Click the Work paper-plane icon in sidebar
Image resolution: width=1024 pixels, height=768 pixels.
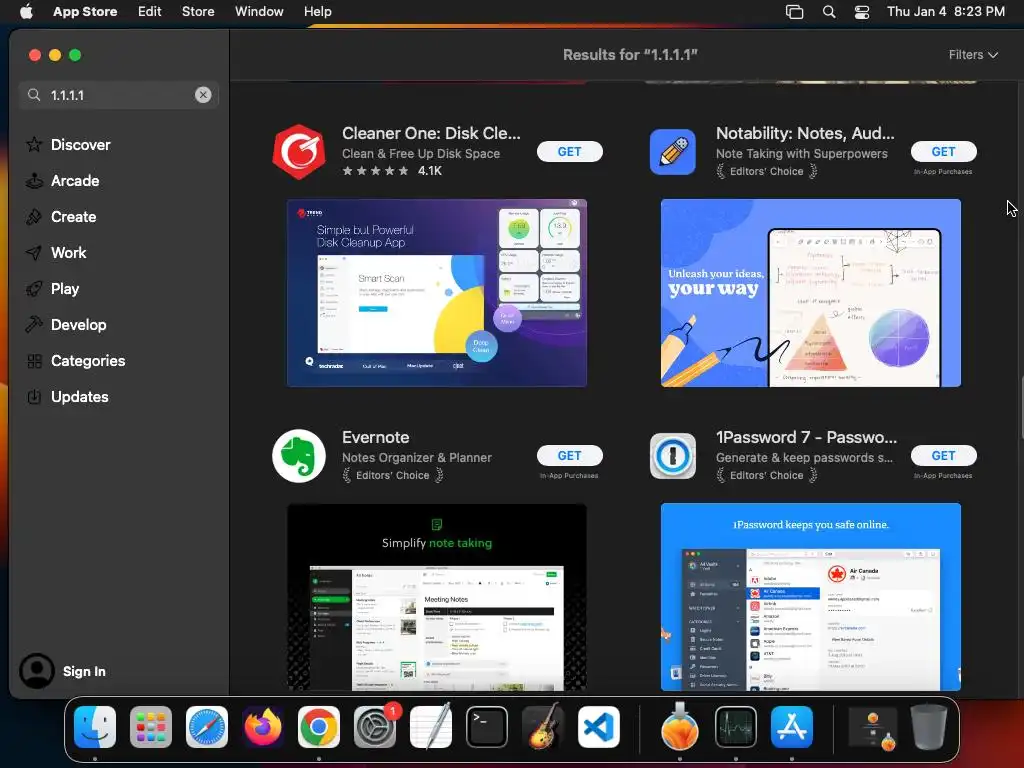pos(34,252)
